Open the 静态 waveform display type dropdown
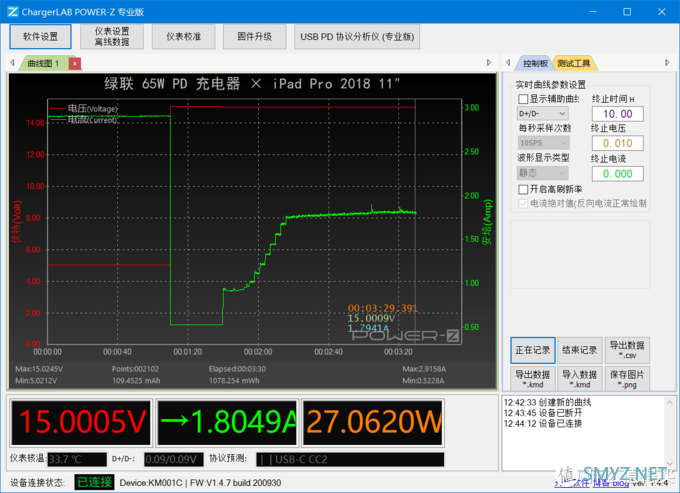Viewport: 680px width, 493px height. pyautogui.click(x=542, y=173)
